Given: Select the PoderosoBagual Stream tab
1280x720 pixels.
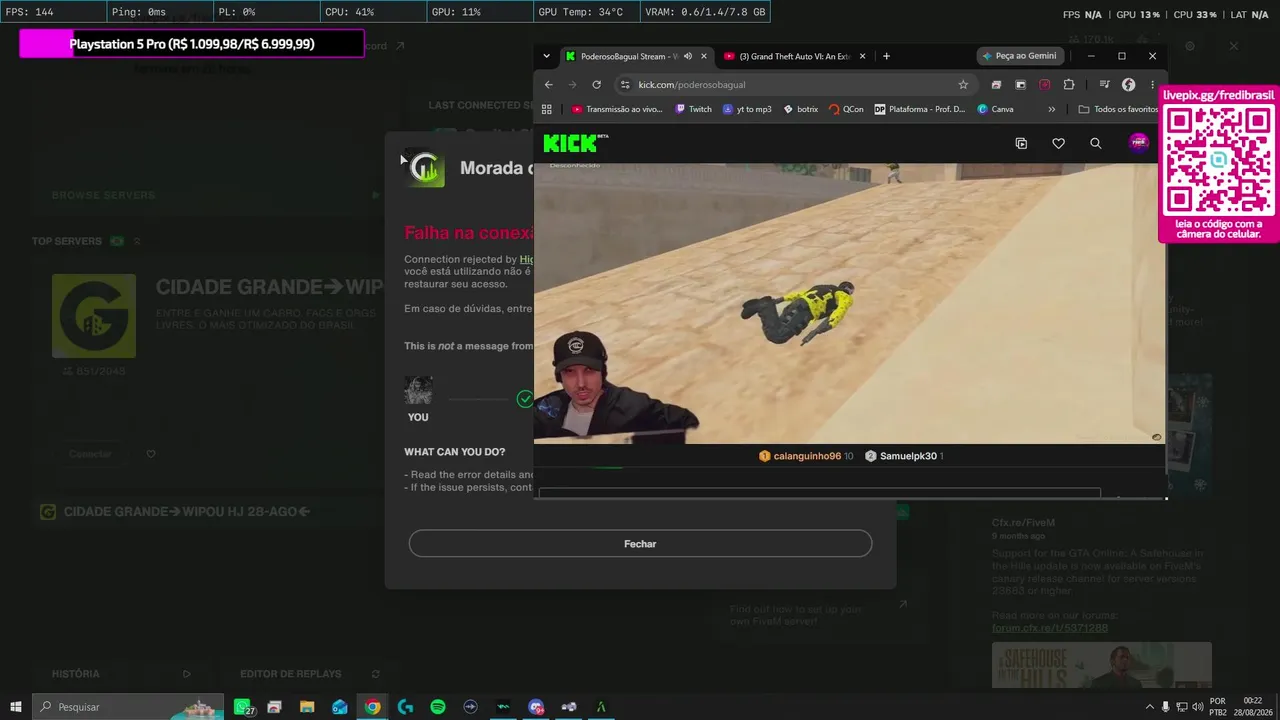Looking at the screenshot, I should 637,56.
